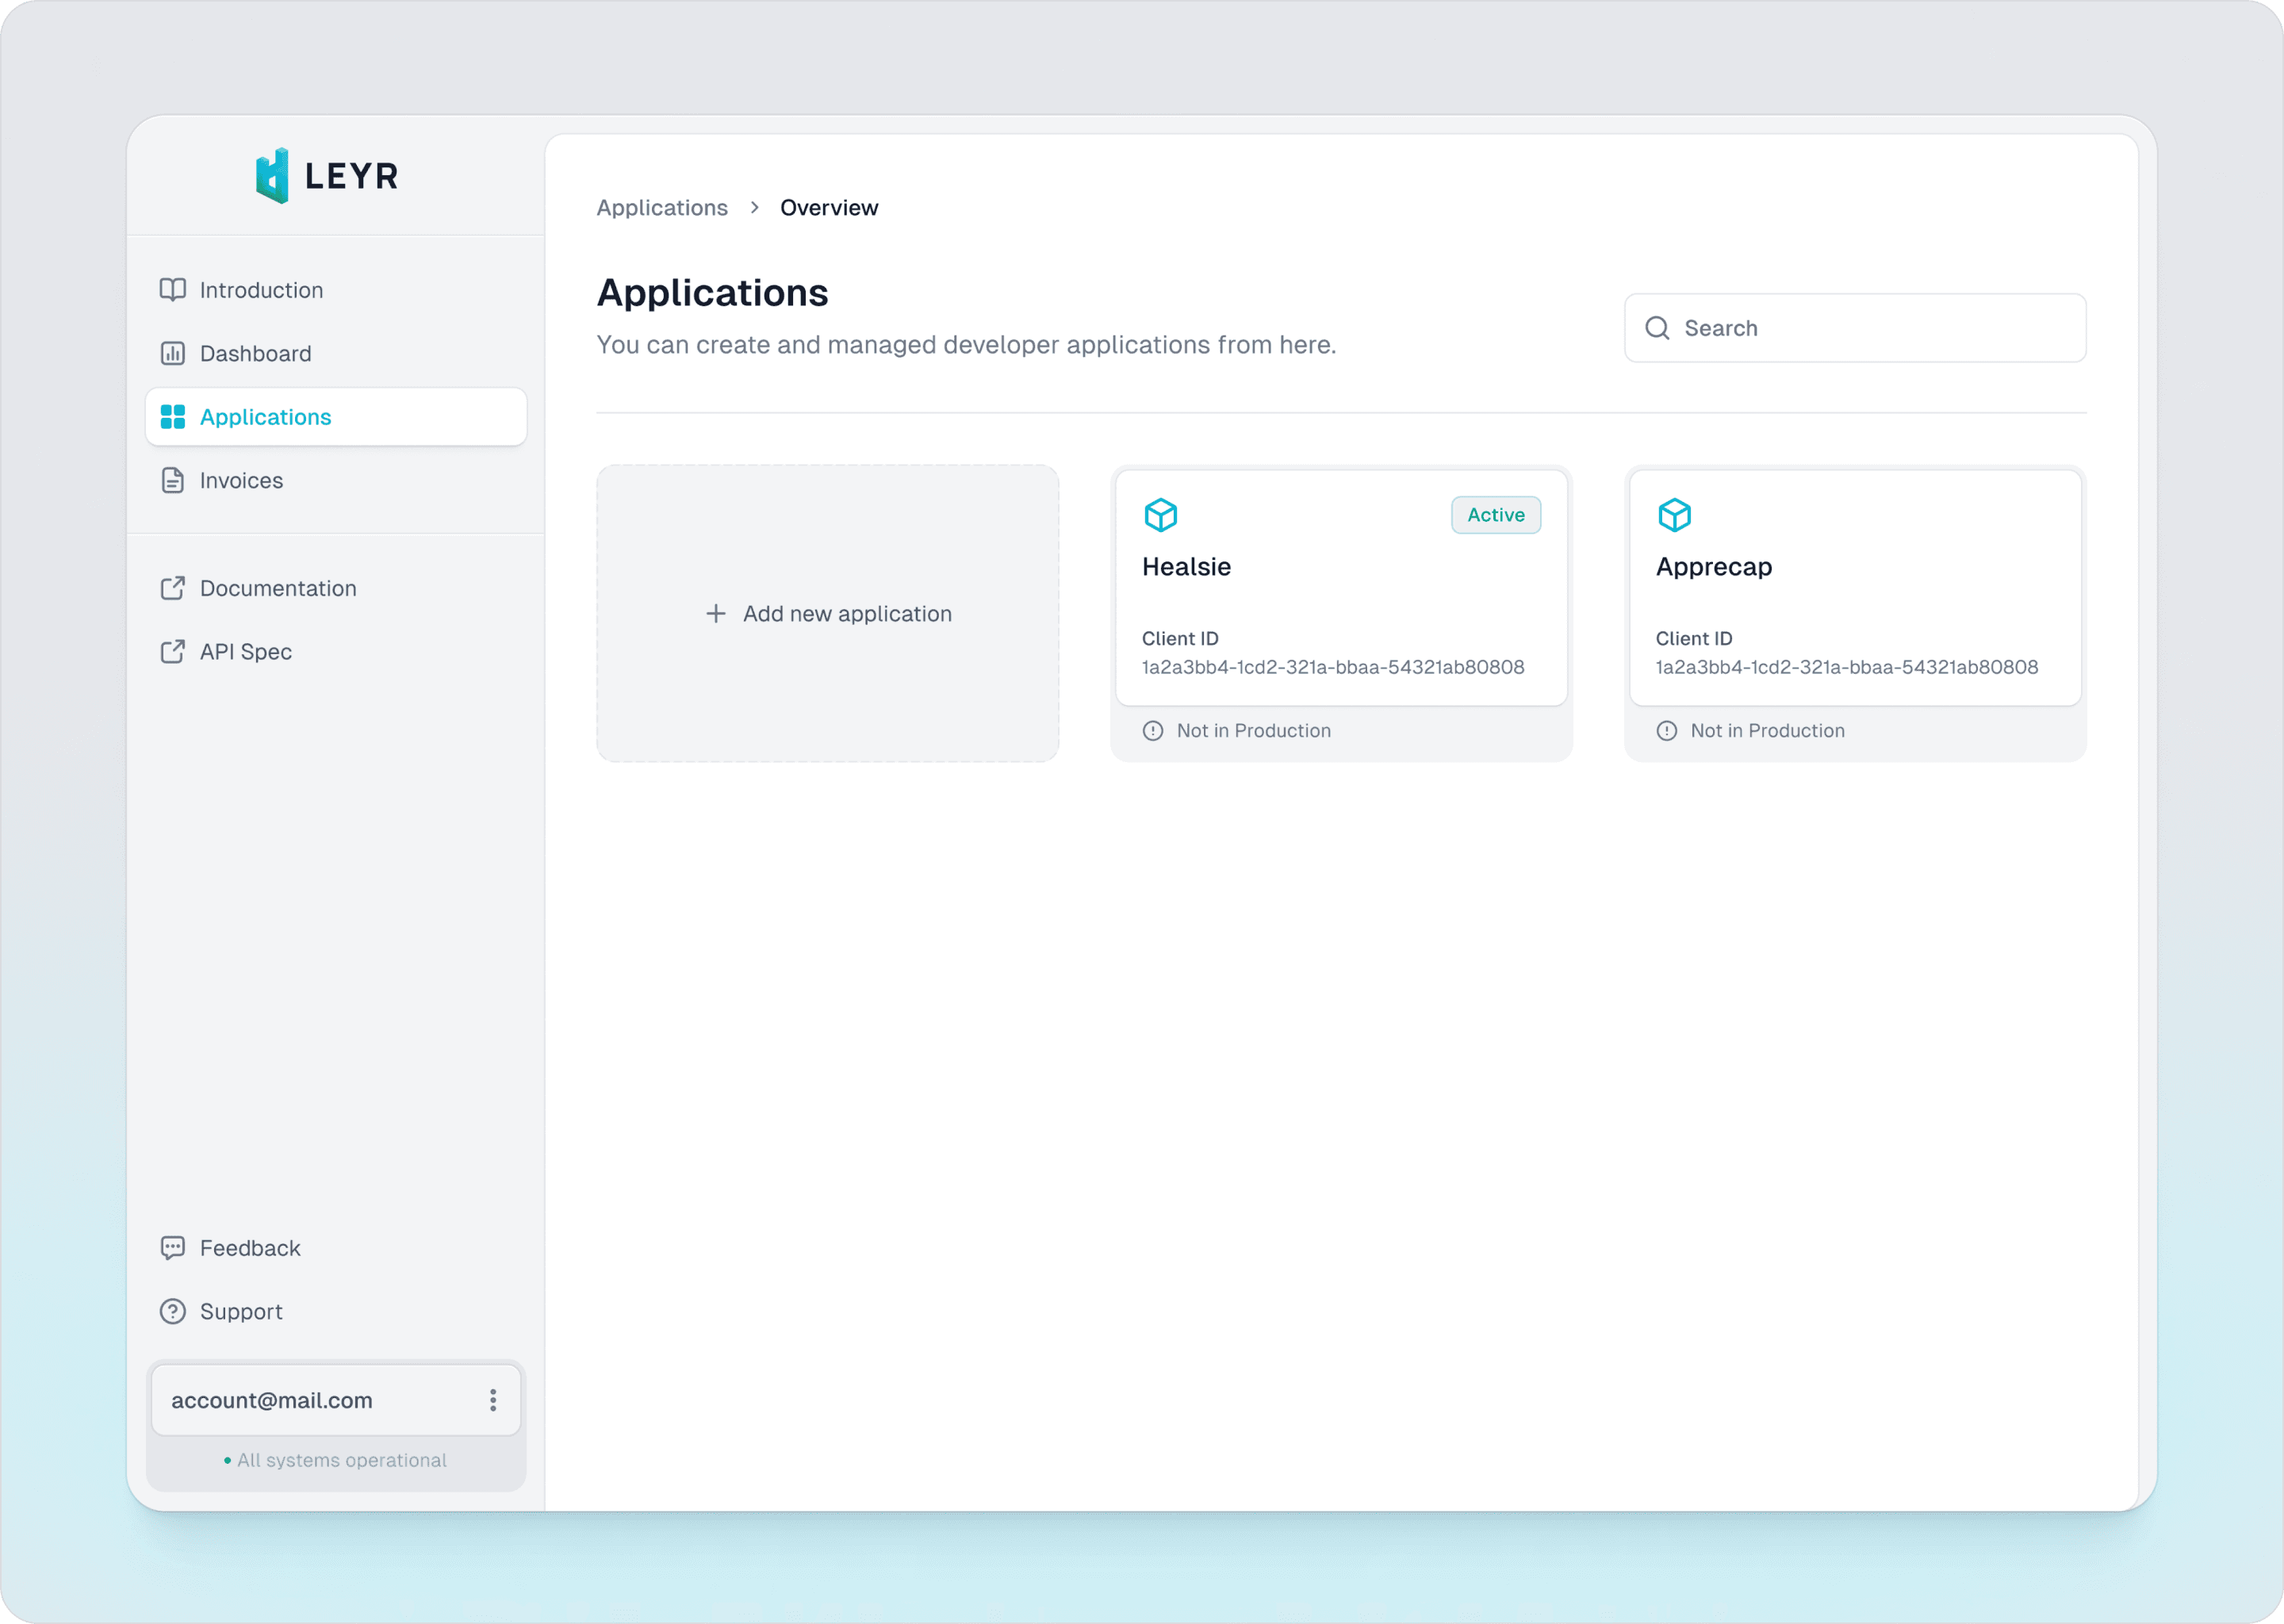Open the API Spec link

click(x=336, y=651)
